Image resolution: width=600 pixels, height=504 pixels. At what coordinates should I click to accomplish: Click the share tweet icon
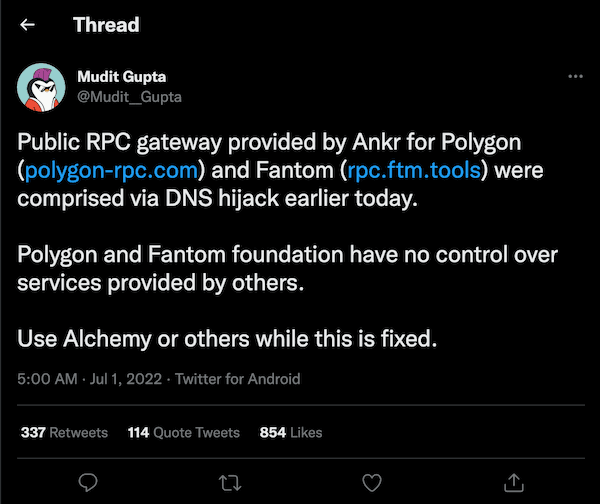coord(513,481)
